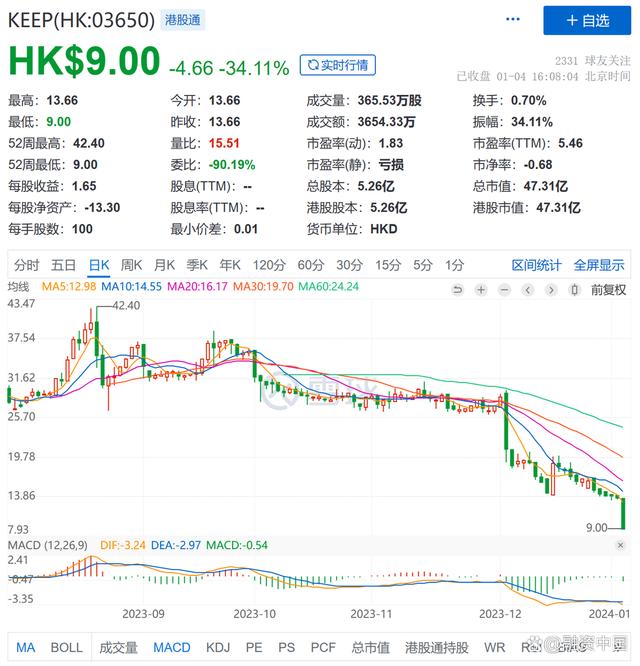Click the 量比 15.51 value
Screen dimensions: 640x666
(224, 143)
